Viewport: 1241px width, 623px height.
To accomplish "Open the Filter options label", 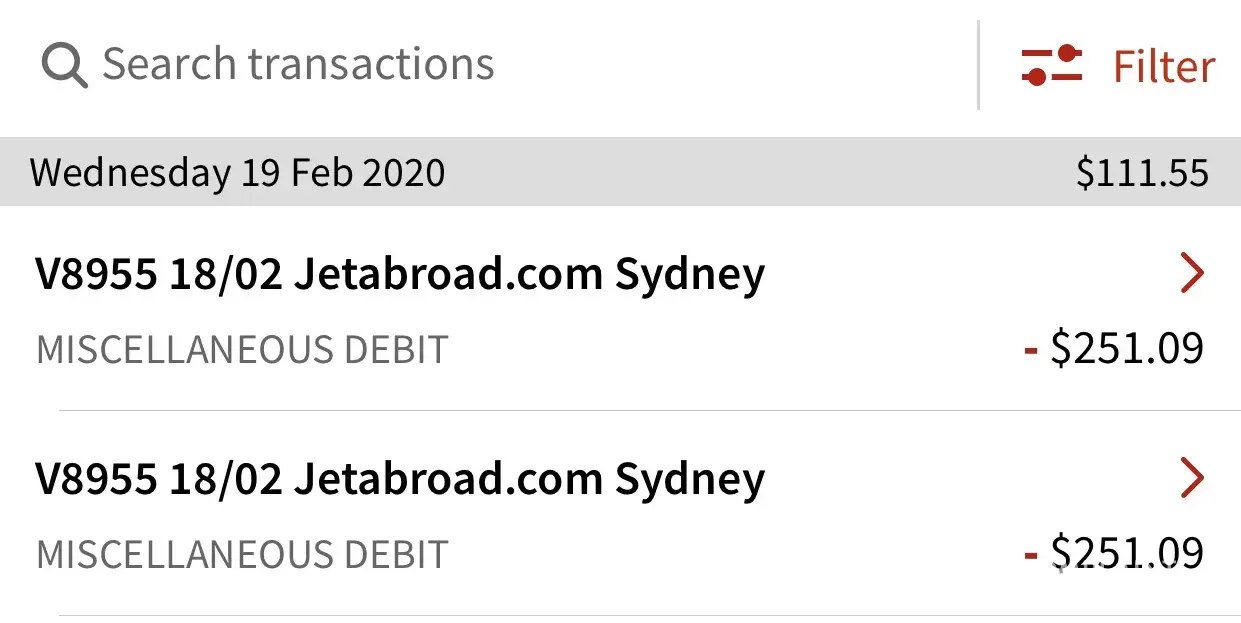I will pyautogui.click(x=1164, y=67).
